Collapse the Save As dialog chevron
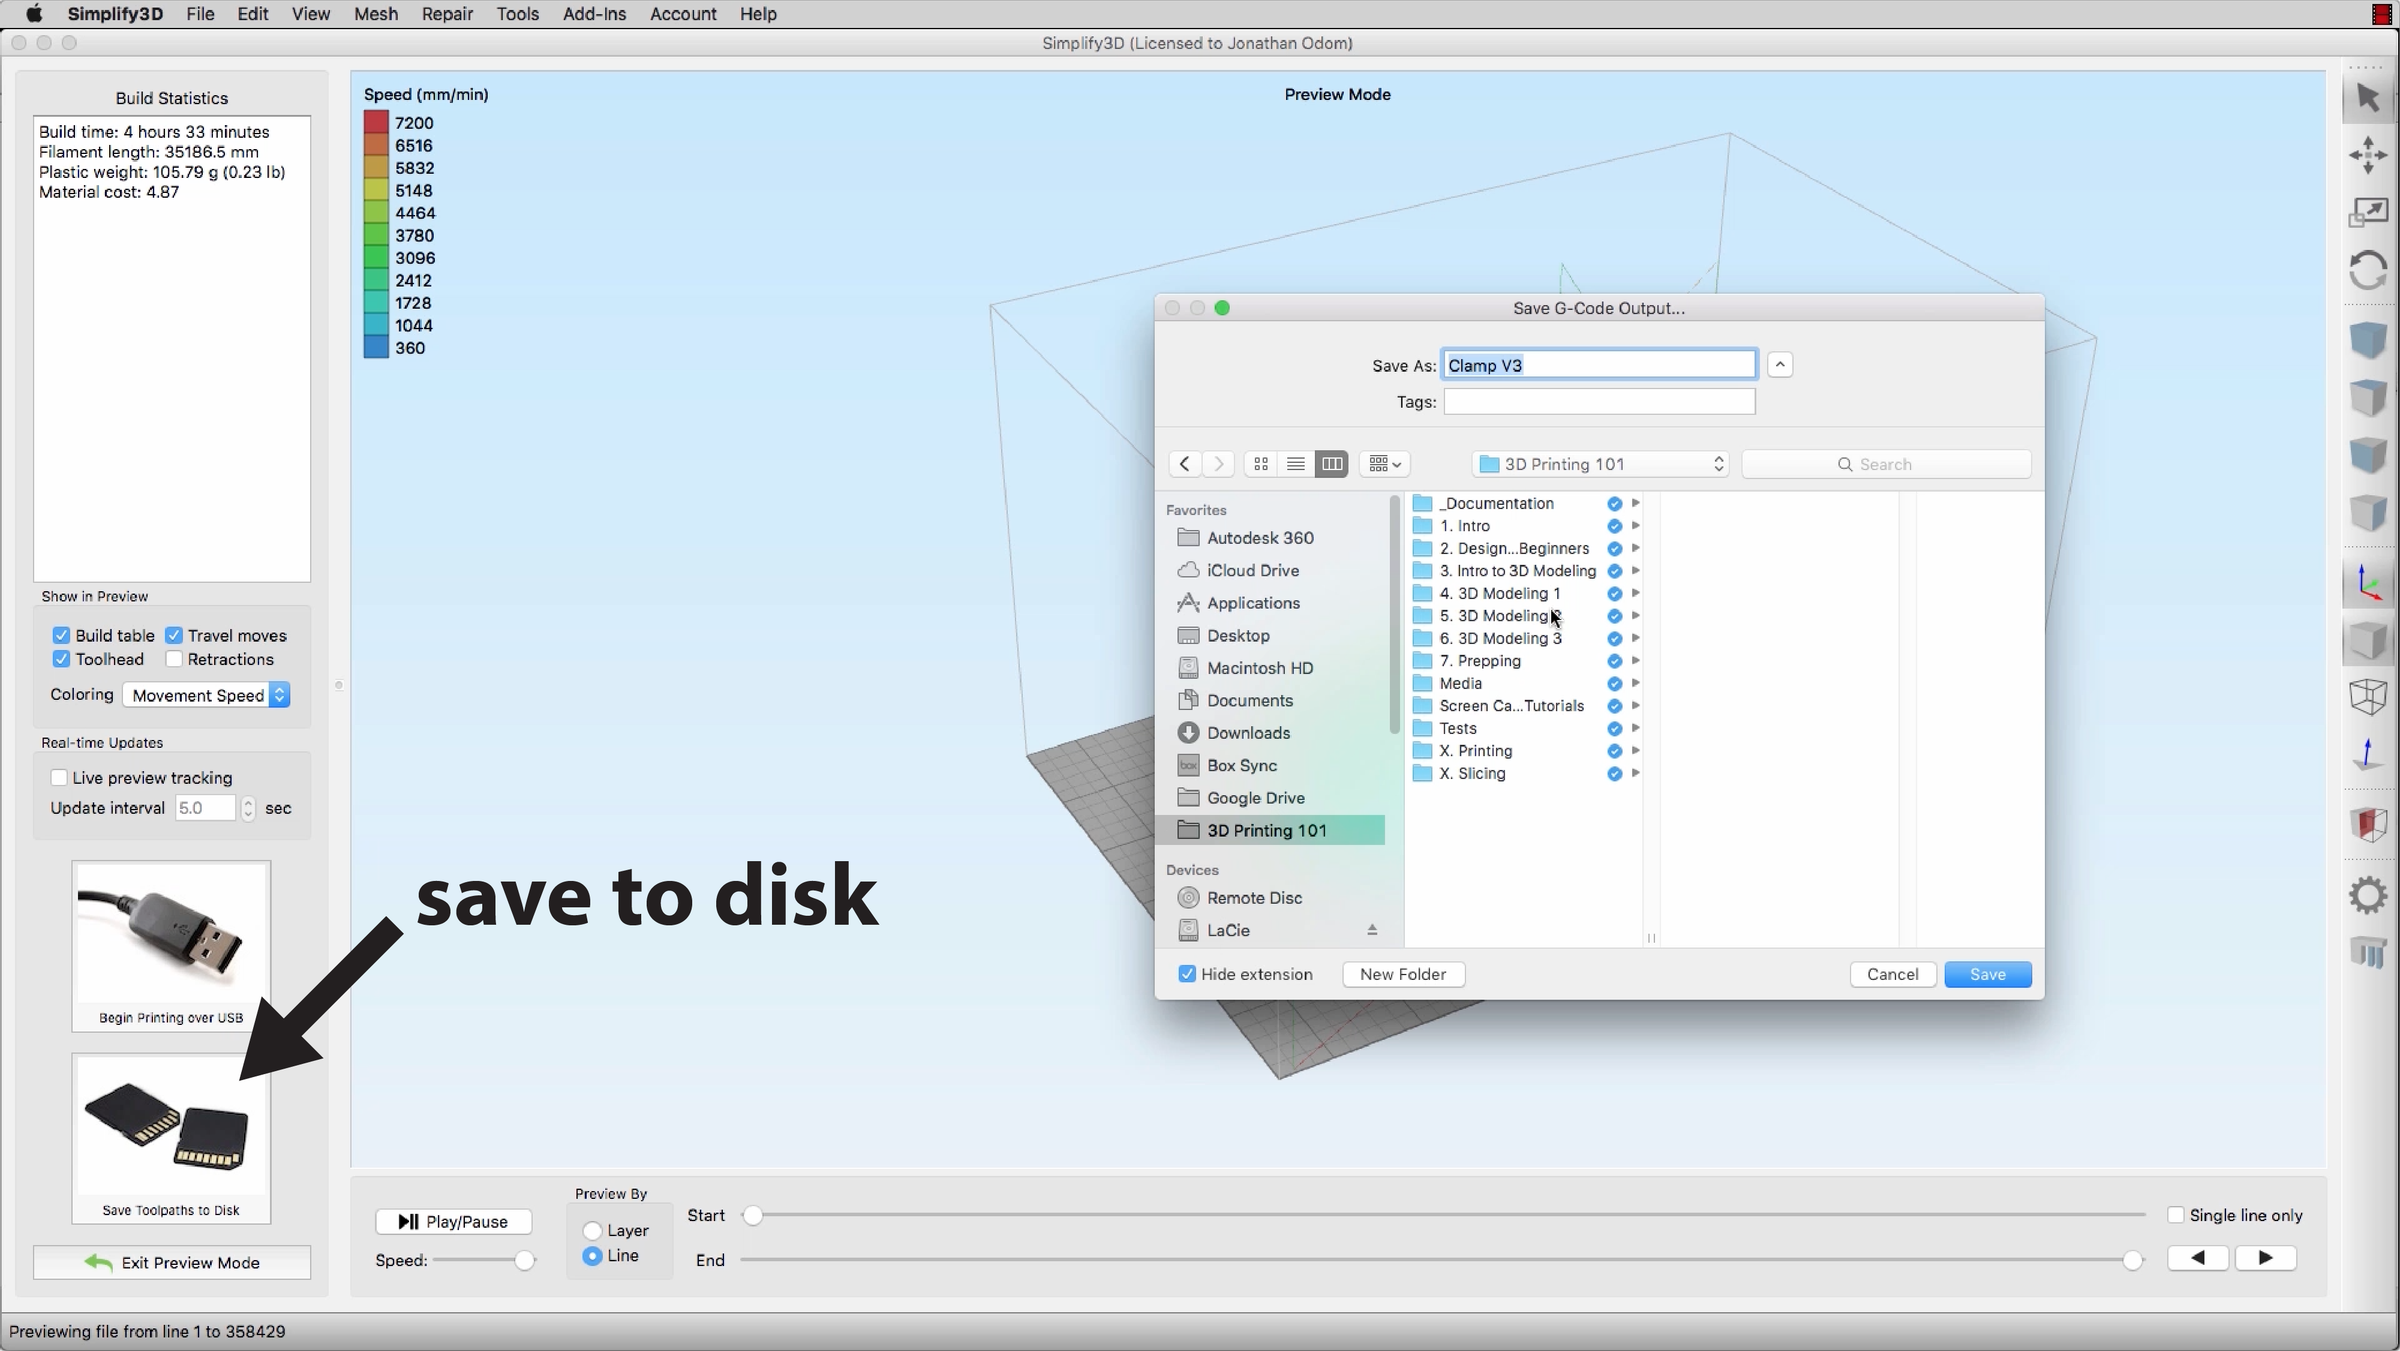The image size is (2400, 1351). (x=1780, y=365)
